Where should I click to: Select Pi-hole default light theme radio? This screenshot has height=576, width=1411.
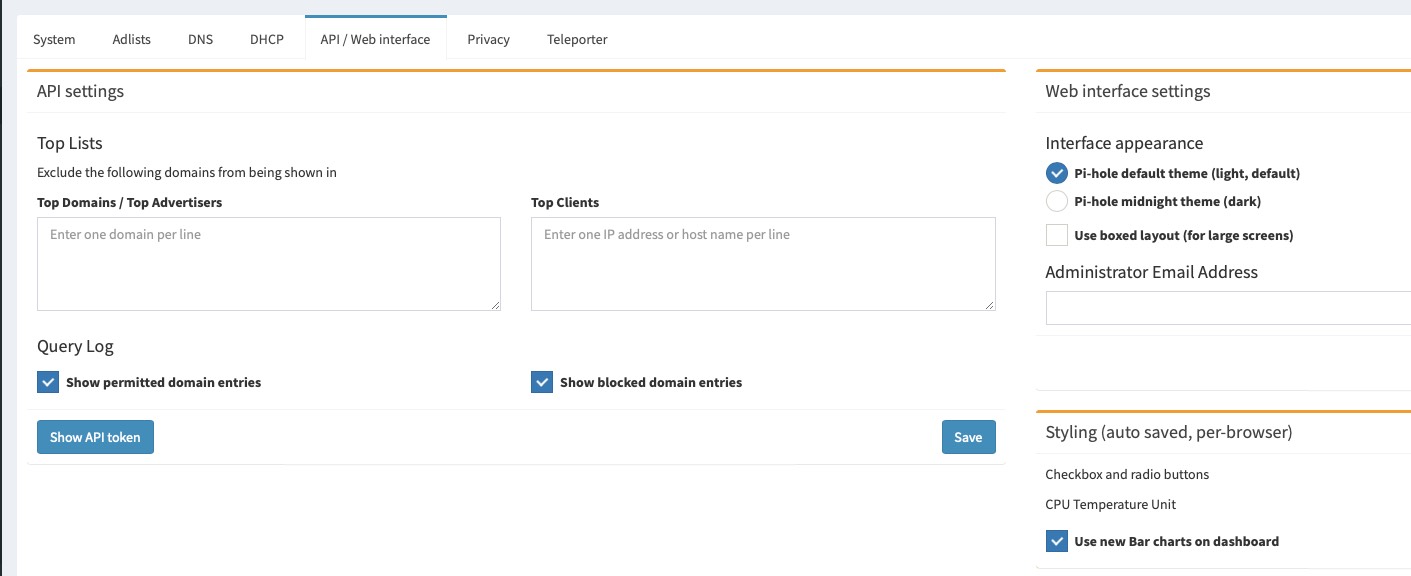(x=1057, y=173)
